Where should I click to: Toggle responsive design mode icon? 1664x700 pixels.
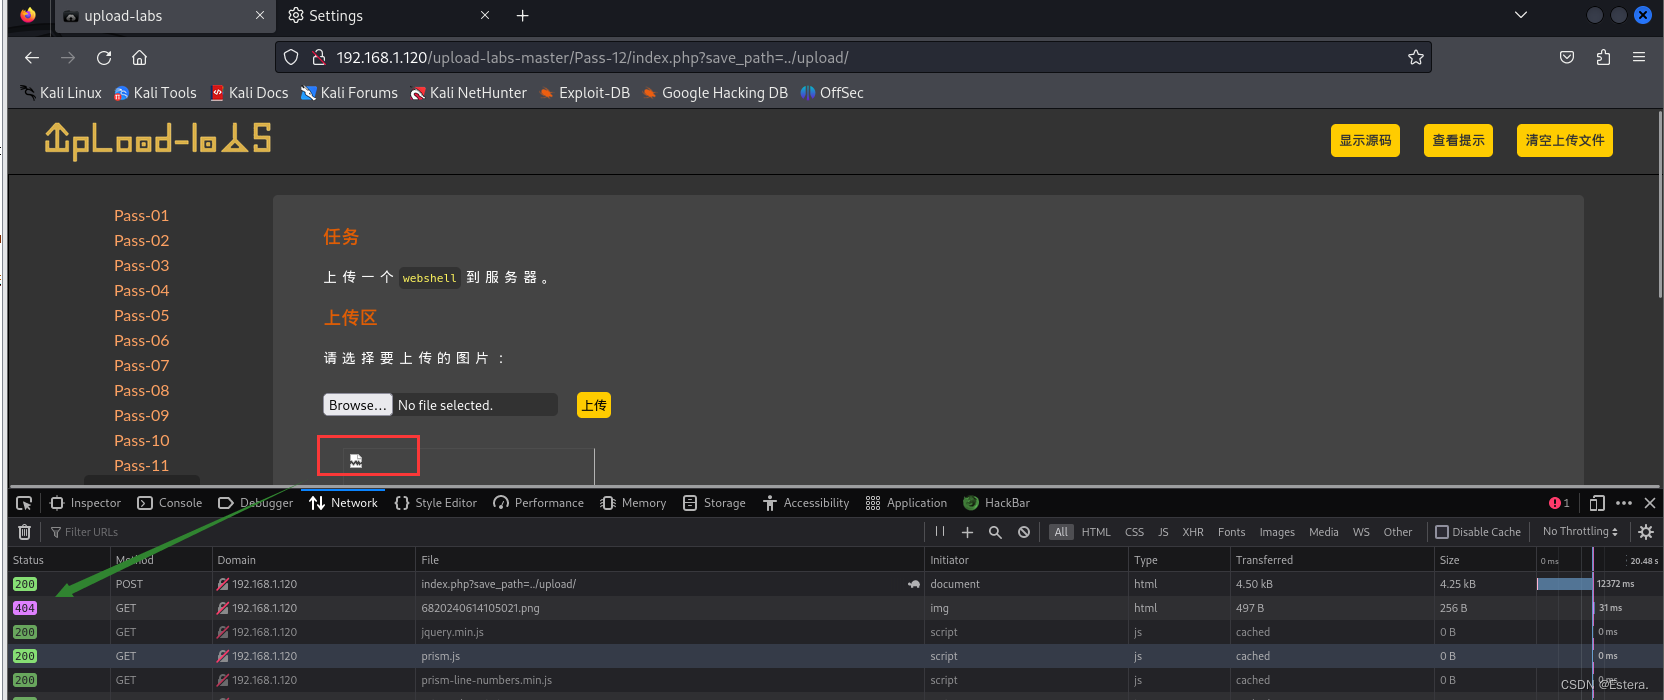1597,503
